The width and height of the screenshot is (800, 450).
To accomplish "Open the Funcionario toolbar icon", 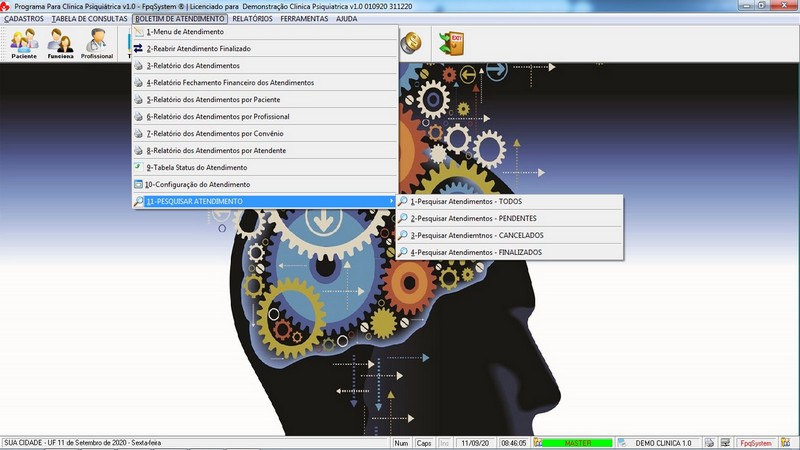I will tap(60, 43).
